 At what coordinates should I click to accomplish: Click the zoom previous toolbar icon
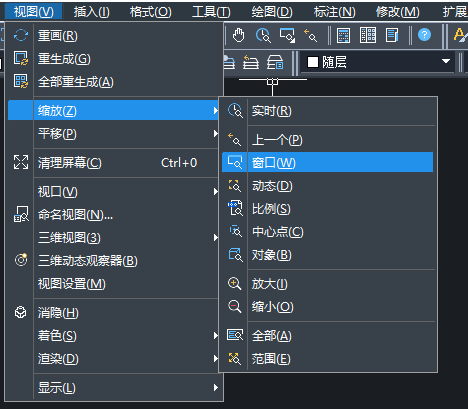(310, 35)
